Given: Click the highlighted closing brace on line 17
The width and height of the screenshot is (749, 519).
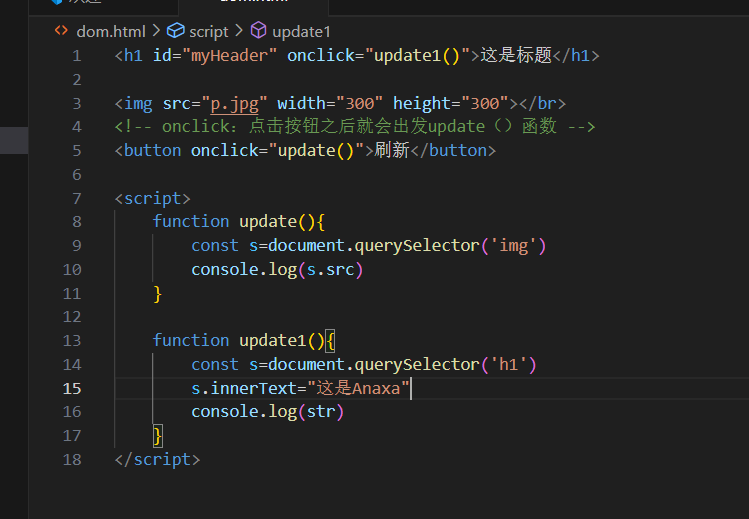Looking at the screenshot, I should (x=158, y=436).
